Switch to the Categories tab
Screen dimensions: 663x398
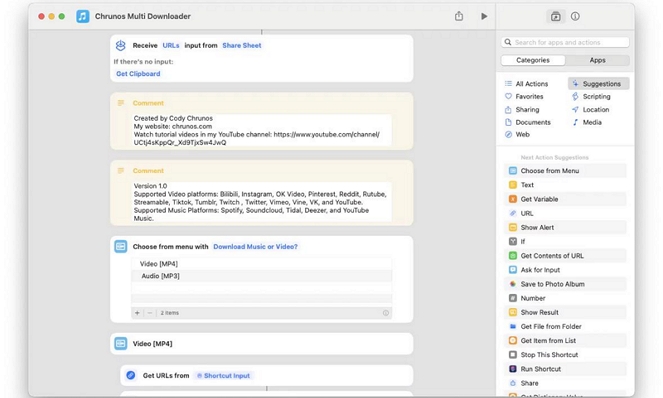coord(533,60)
